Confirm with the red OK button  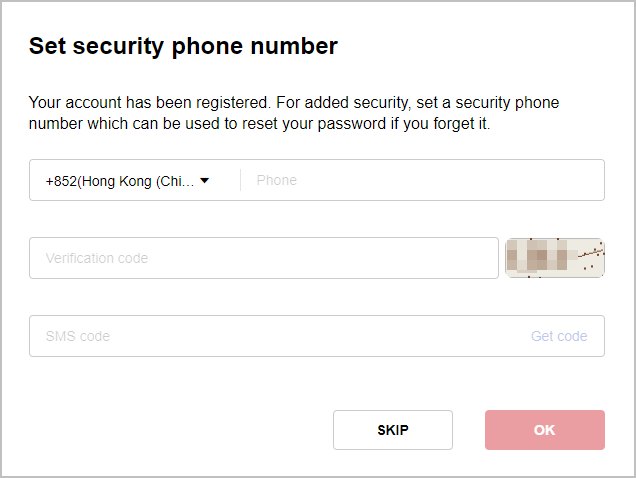click(545, 430)
